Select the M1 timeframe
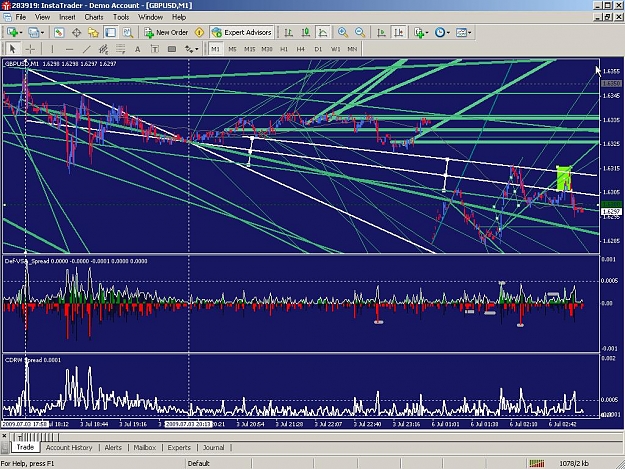Screen dimensions: 625x469 click(215, 49)
